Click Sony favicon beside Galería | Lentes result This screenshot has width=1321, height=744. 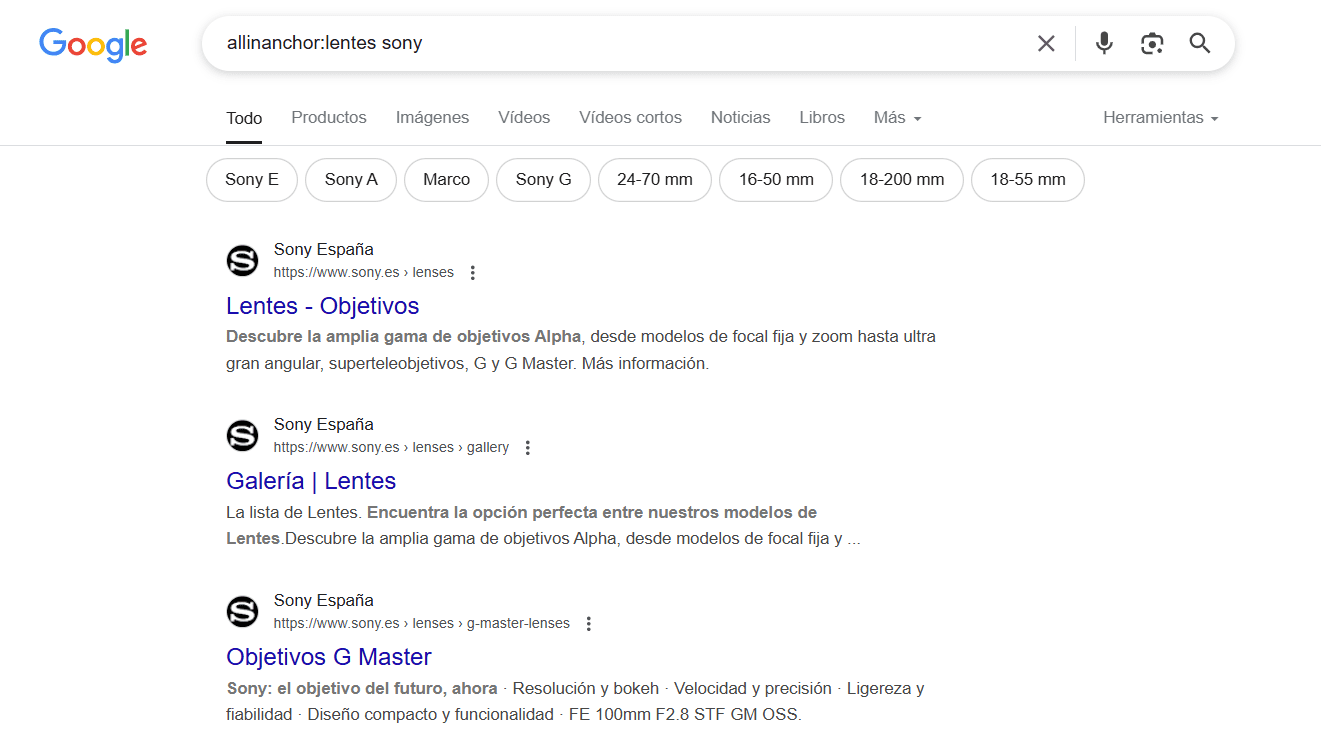[243, 436]
